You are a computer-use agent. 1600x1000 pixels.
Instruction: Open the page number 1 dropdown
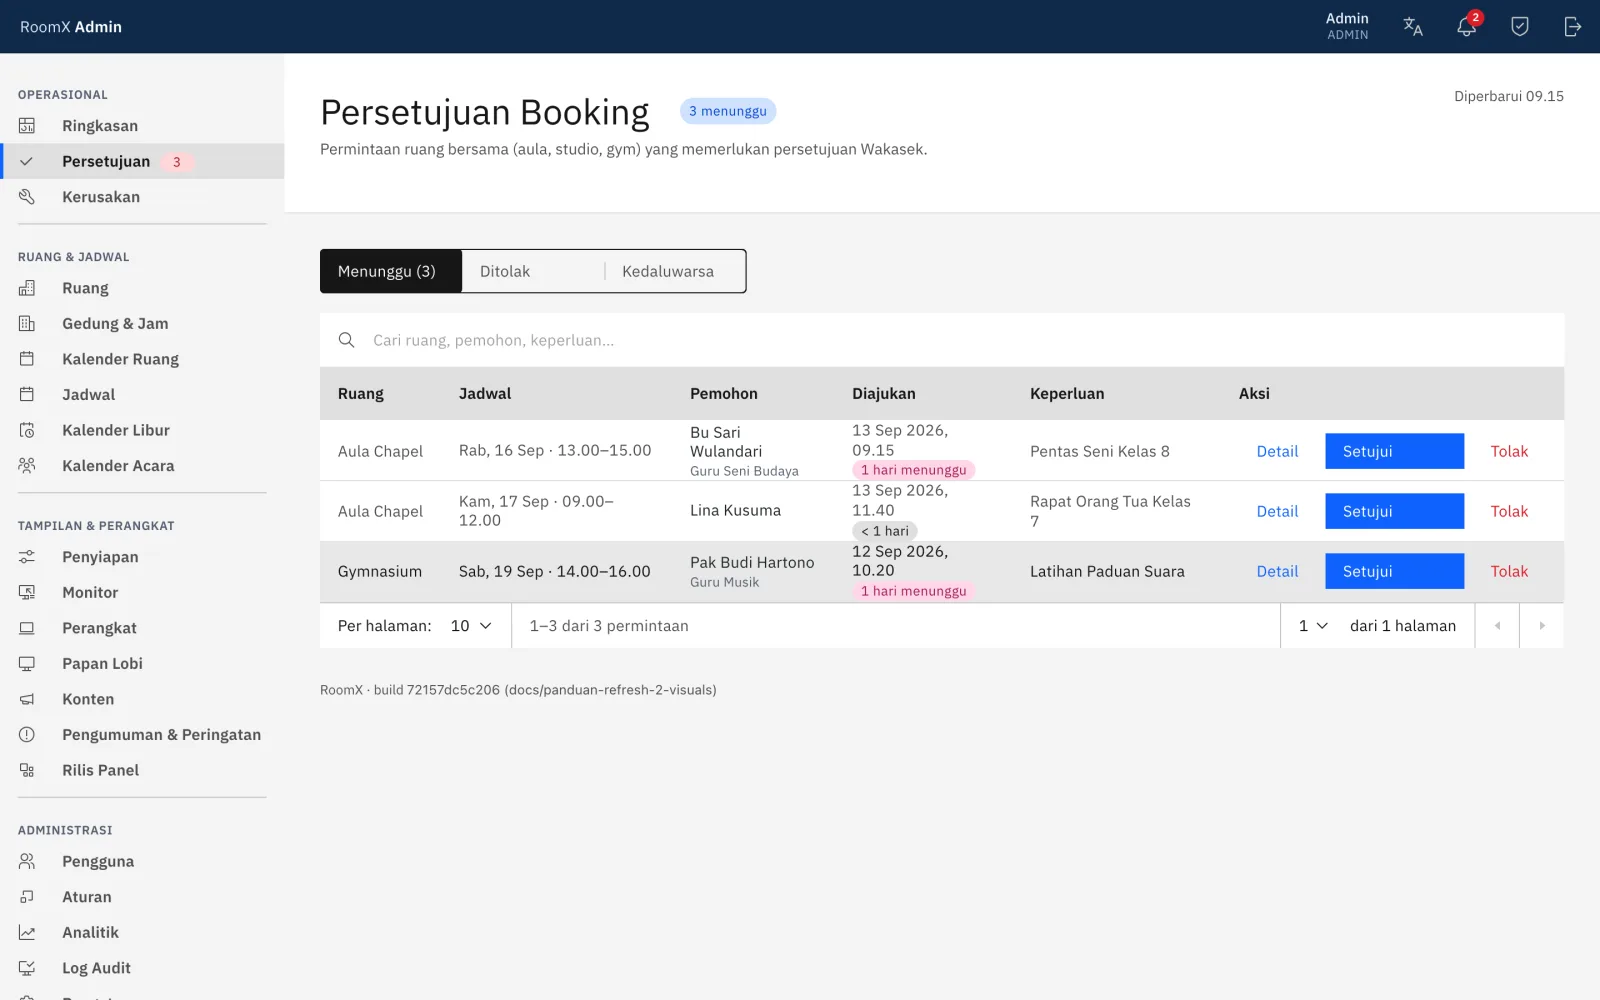pyautogui.click(x=1313, y=626)
